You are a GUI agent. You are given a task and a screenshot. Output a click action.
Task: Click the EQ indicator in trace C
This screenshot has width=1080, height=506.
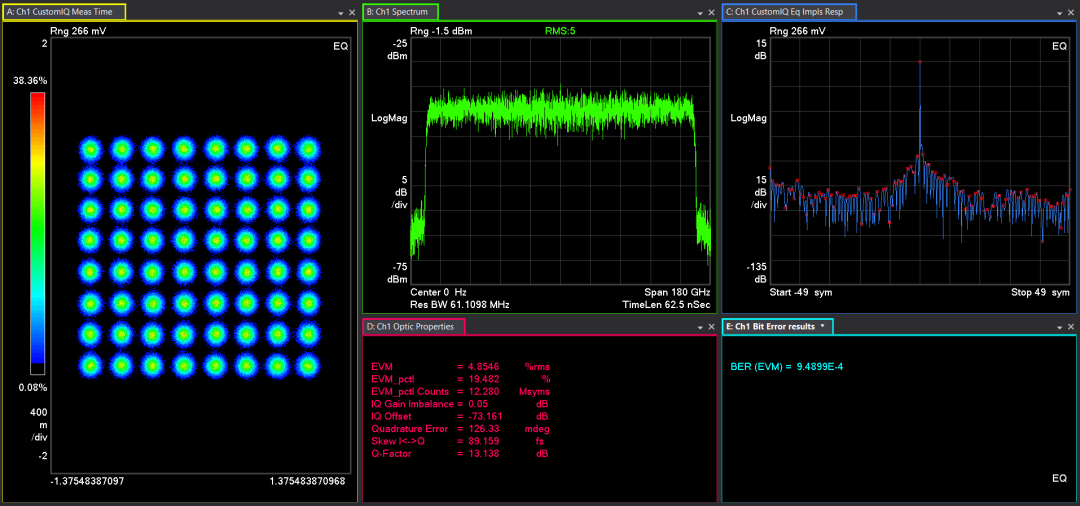[1059, 46]
